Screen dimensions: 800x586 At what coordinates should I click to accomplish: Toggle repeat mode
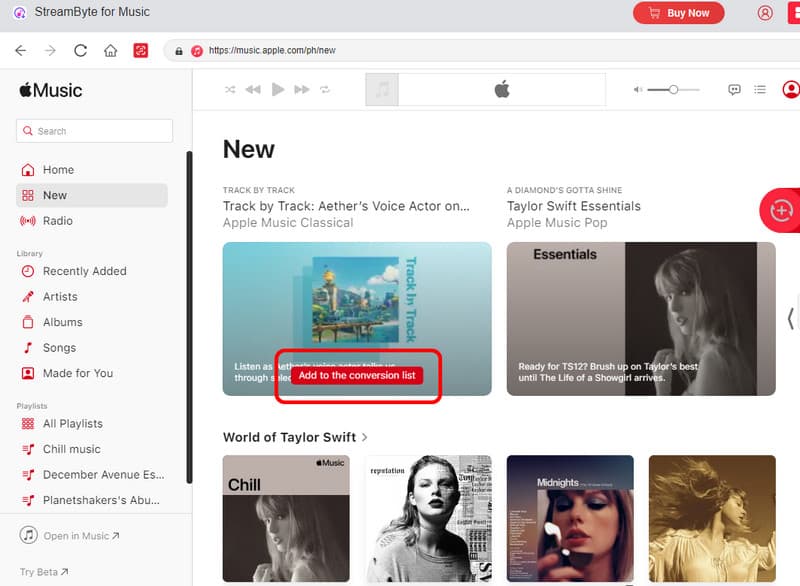325,90
